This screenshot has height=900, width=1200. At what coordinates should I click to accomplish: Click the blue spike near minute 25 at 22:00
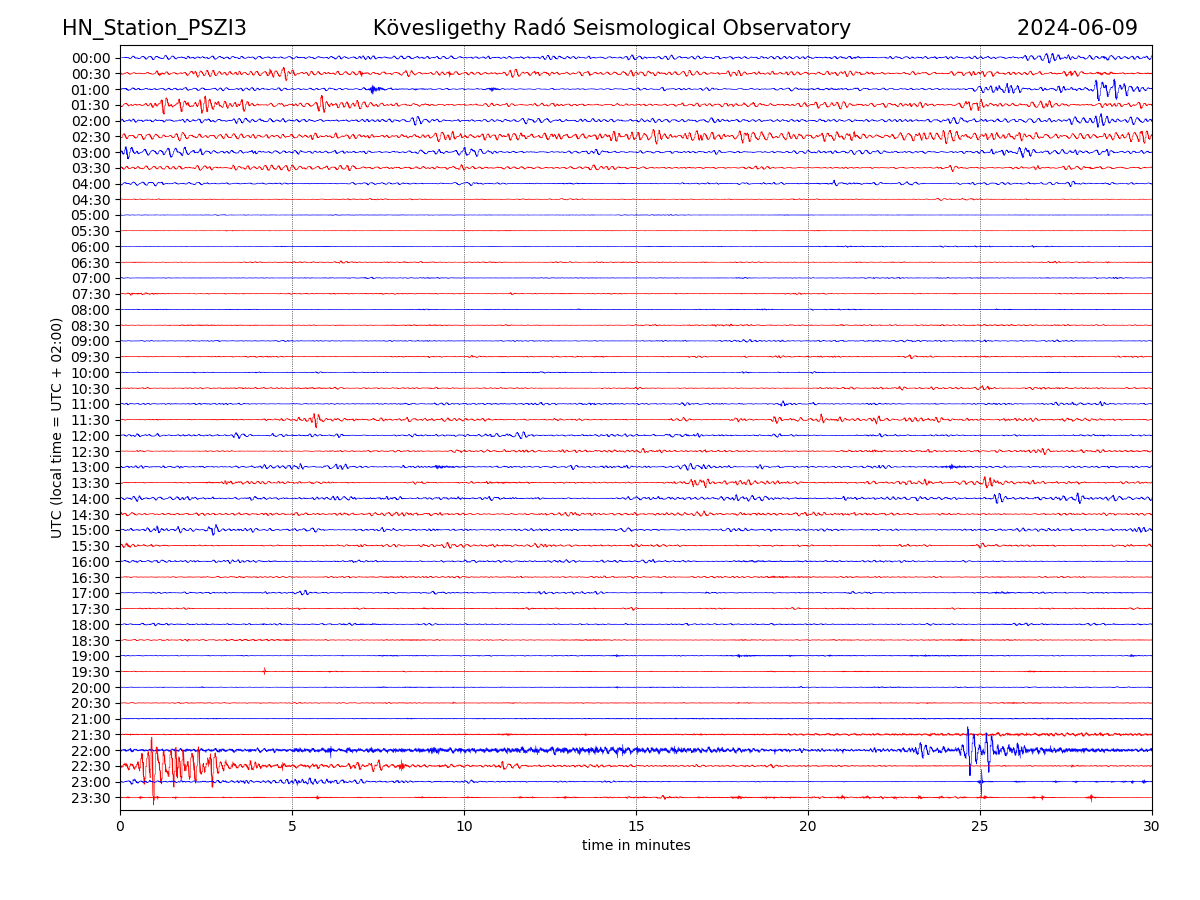point(969,750)
